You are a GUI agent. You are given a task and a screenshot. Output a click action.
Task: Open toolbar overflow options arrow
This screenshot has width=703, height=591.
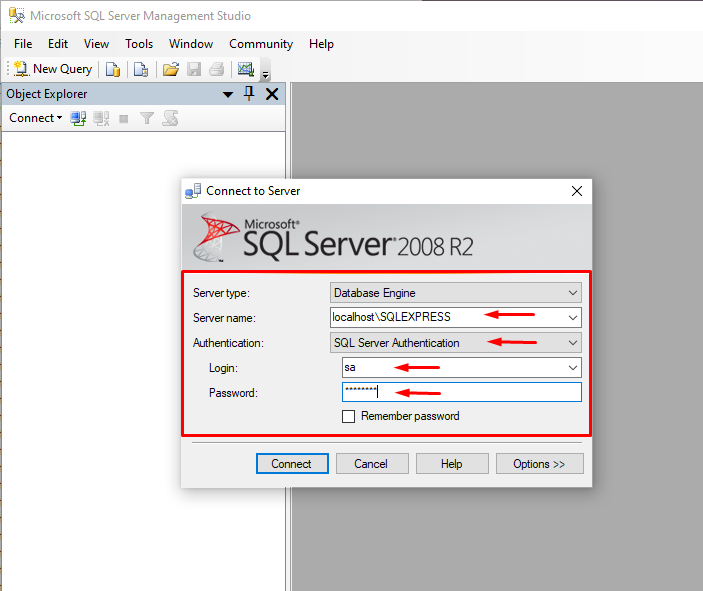(x=265, y=74)
